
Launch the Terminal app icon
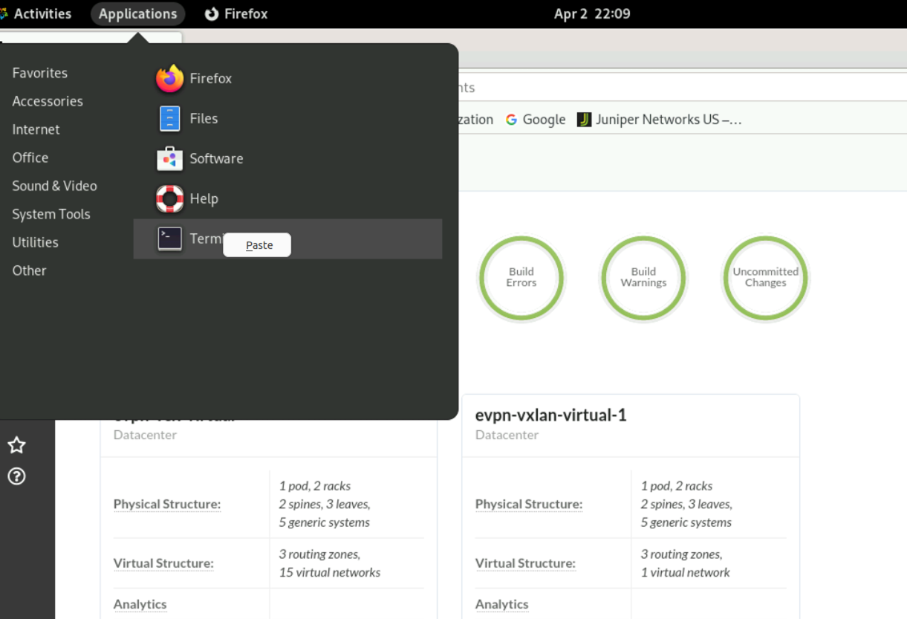point(170,239)
